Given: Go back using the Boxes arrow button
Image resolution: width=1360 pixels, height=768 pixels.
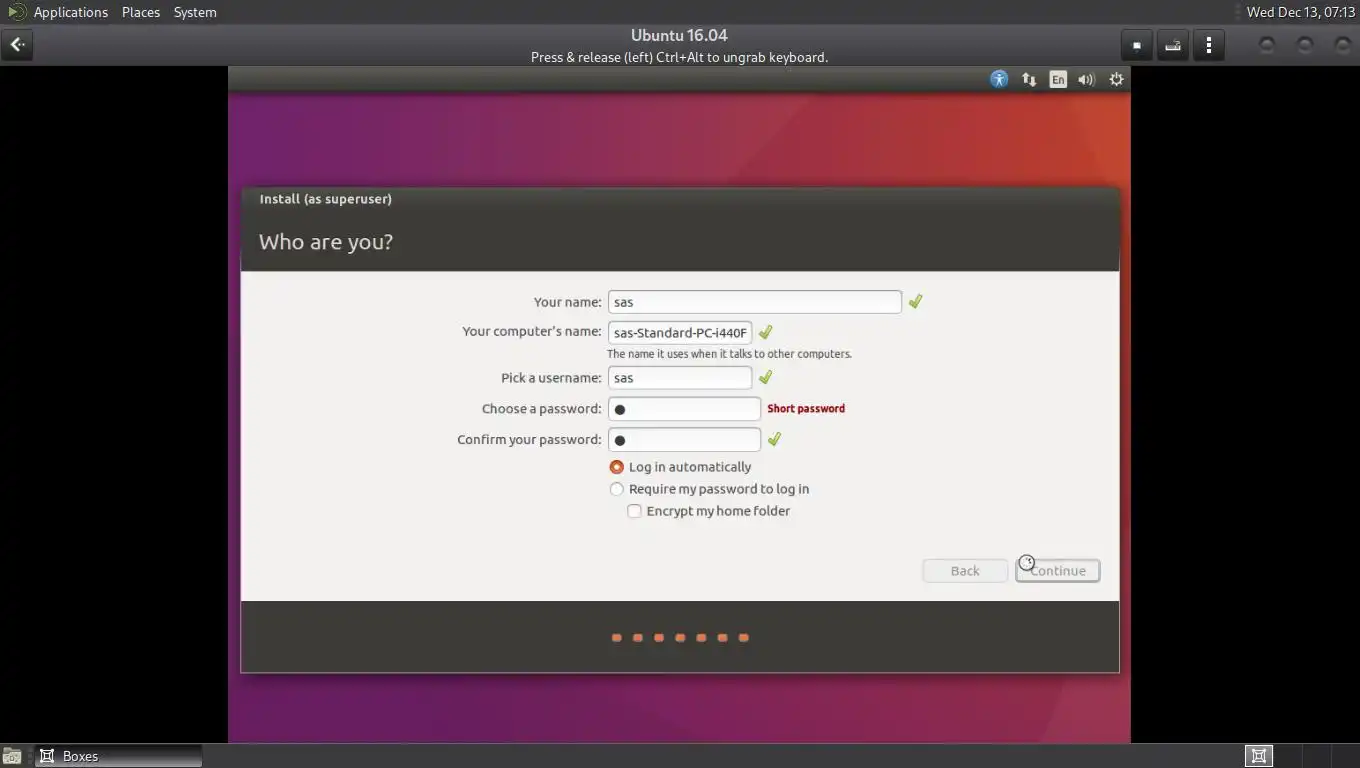Looking at the screenshot, I should click(17, 45).
